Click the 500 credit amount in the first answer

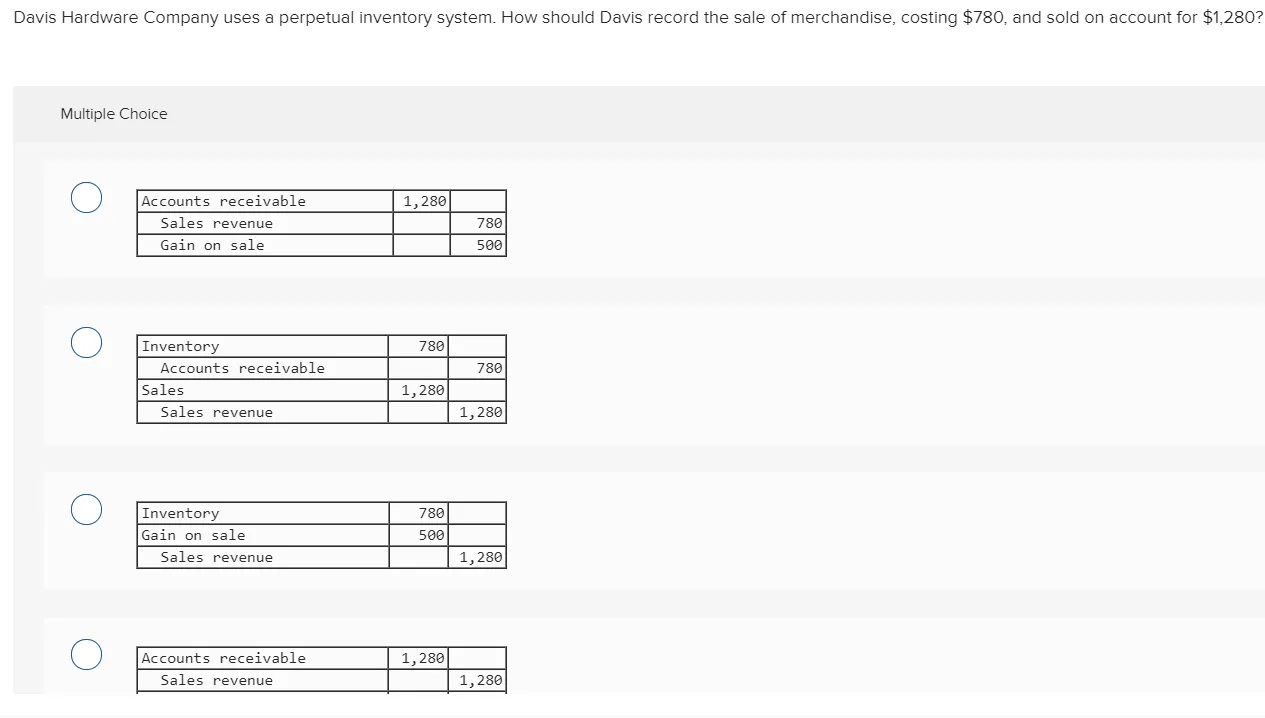[x=478, y=246]
